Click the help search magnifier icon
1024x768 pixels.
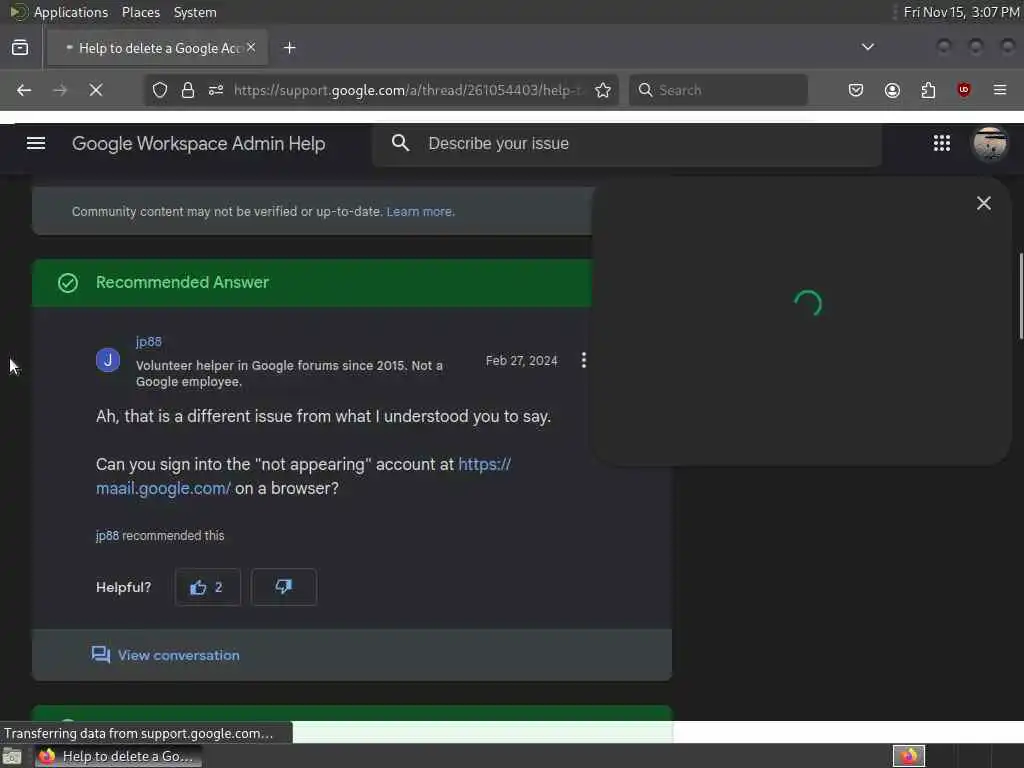pos(400,143)
